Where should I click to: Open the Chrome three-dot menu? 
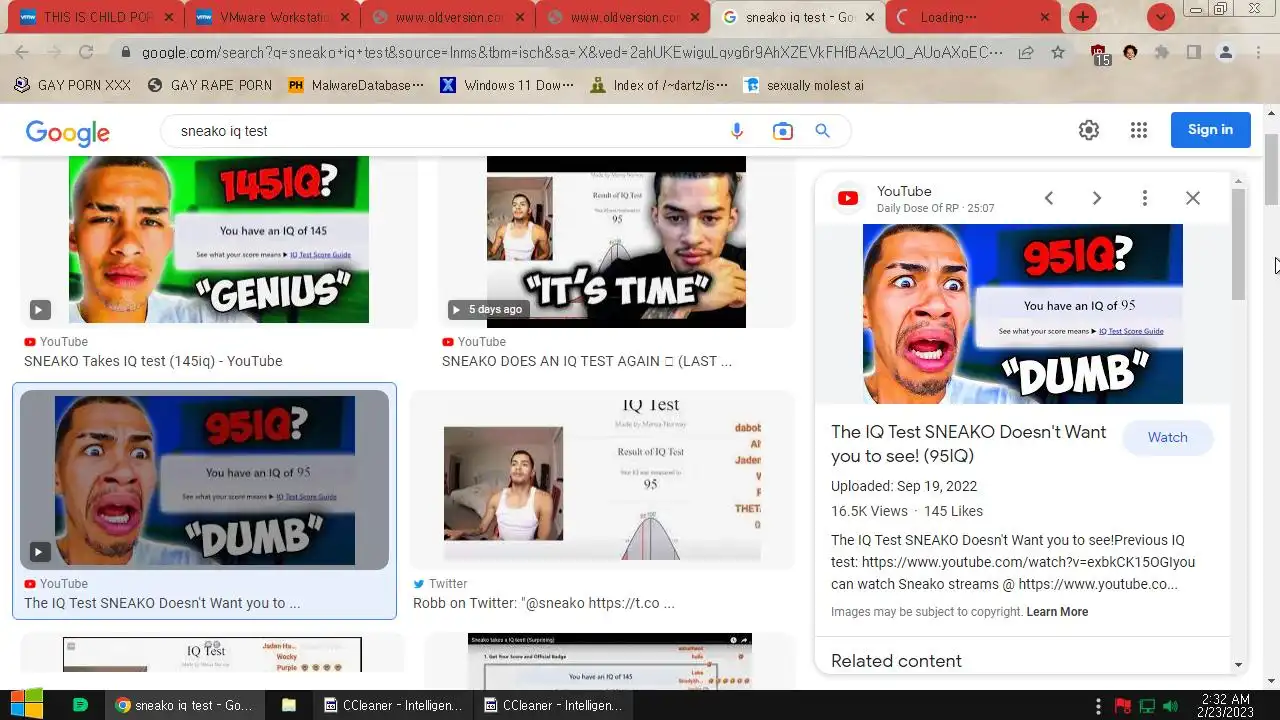click(1258, 53)
